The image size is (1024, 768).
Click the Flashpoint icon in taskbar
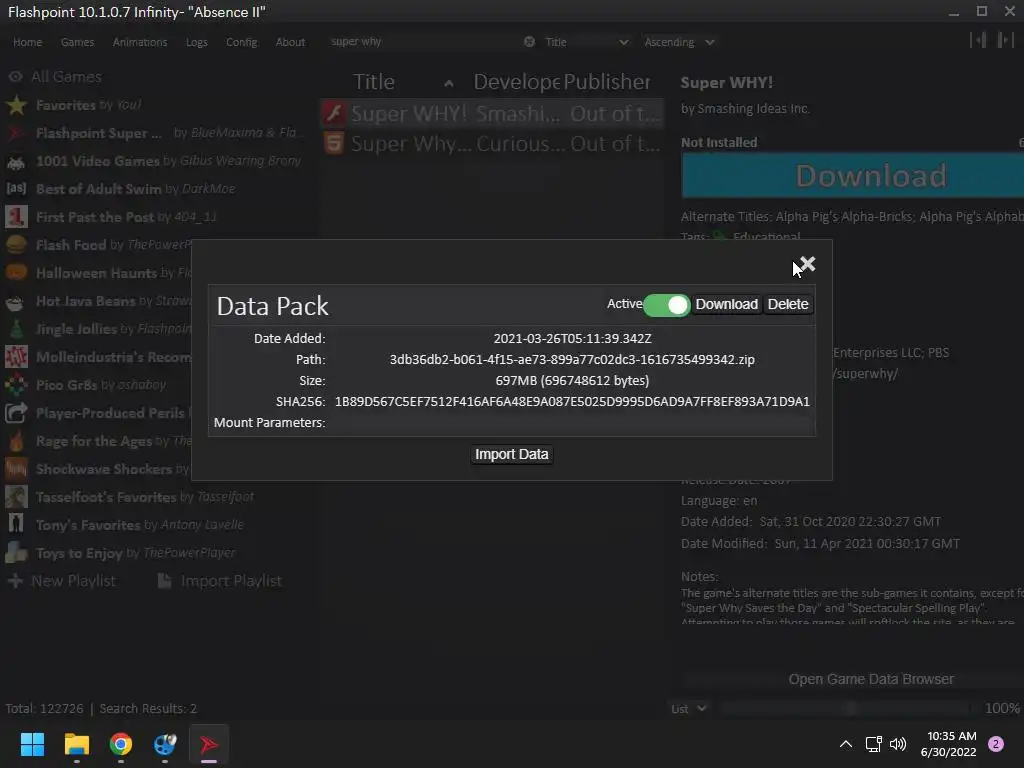(x=209, y=744)
